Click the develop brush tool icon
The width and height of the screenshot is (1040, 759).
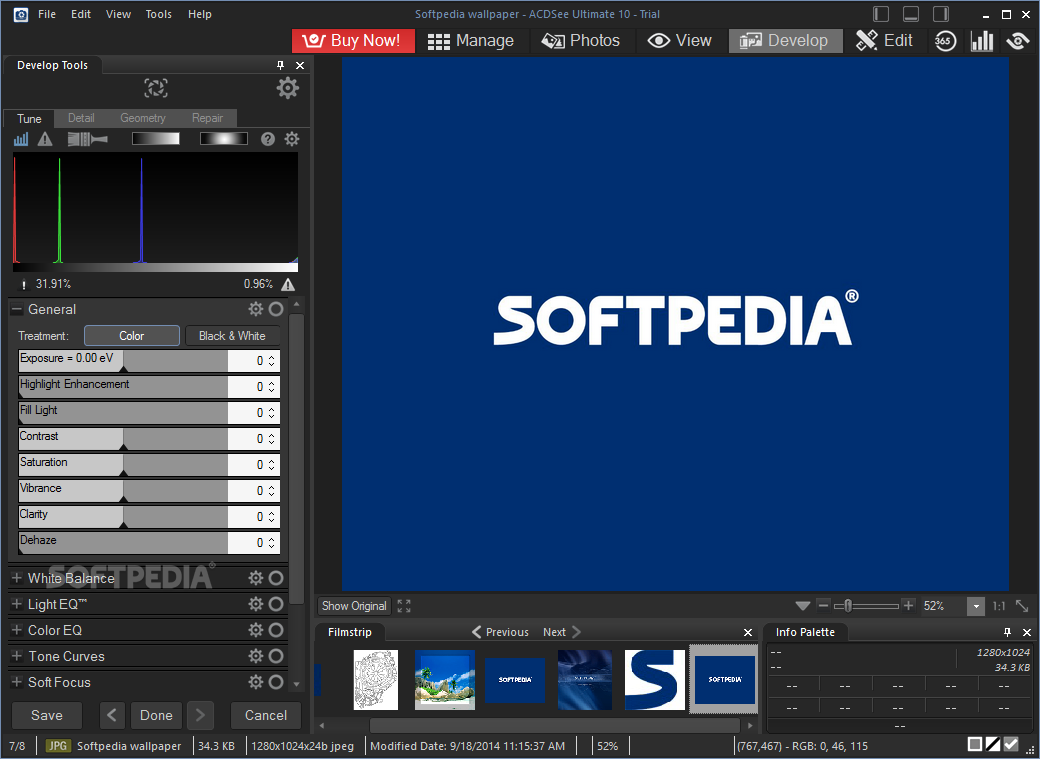tap(87, 139)
